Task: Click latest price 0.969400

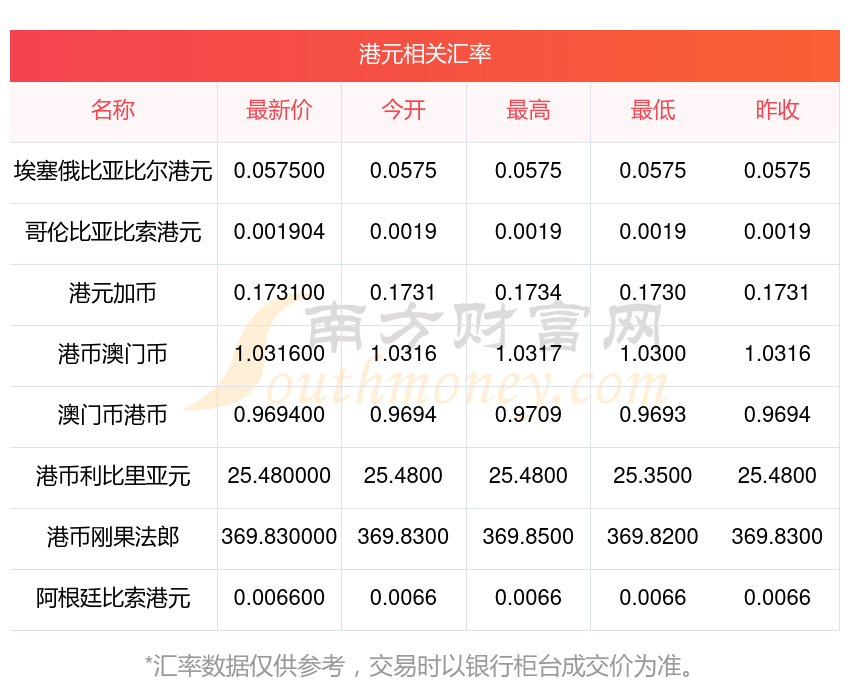Action: click(x=279, y=415)
